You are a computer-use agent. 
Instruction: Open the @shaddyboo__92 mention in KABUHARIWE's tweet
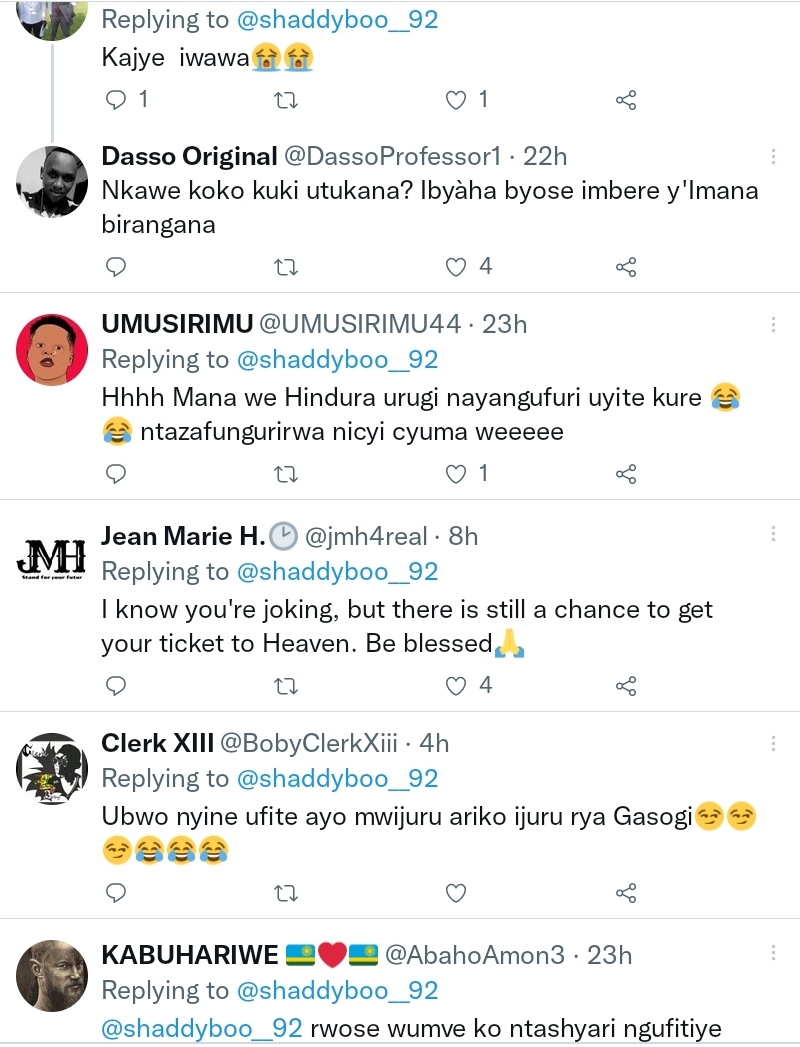[202, 1028]
